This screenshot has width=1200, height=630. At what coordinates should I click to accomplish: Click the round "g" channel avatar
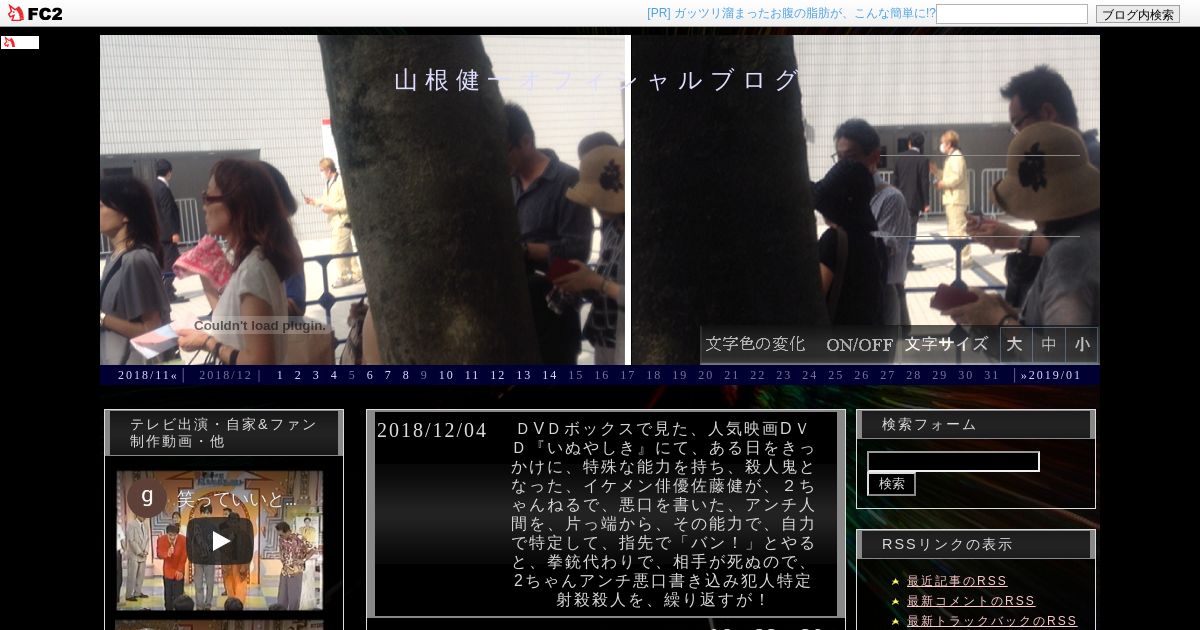point(147,497)
